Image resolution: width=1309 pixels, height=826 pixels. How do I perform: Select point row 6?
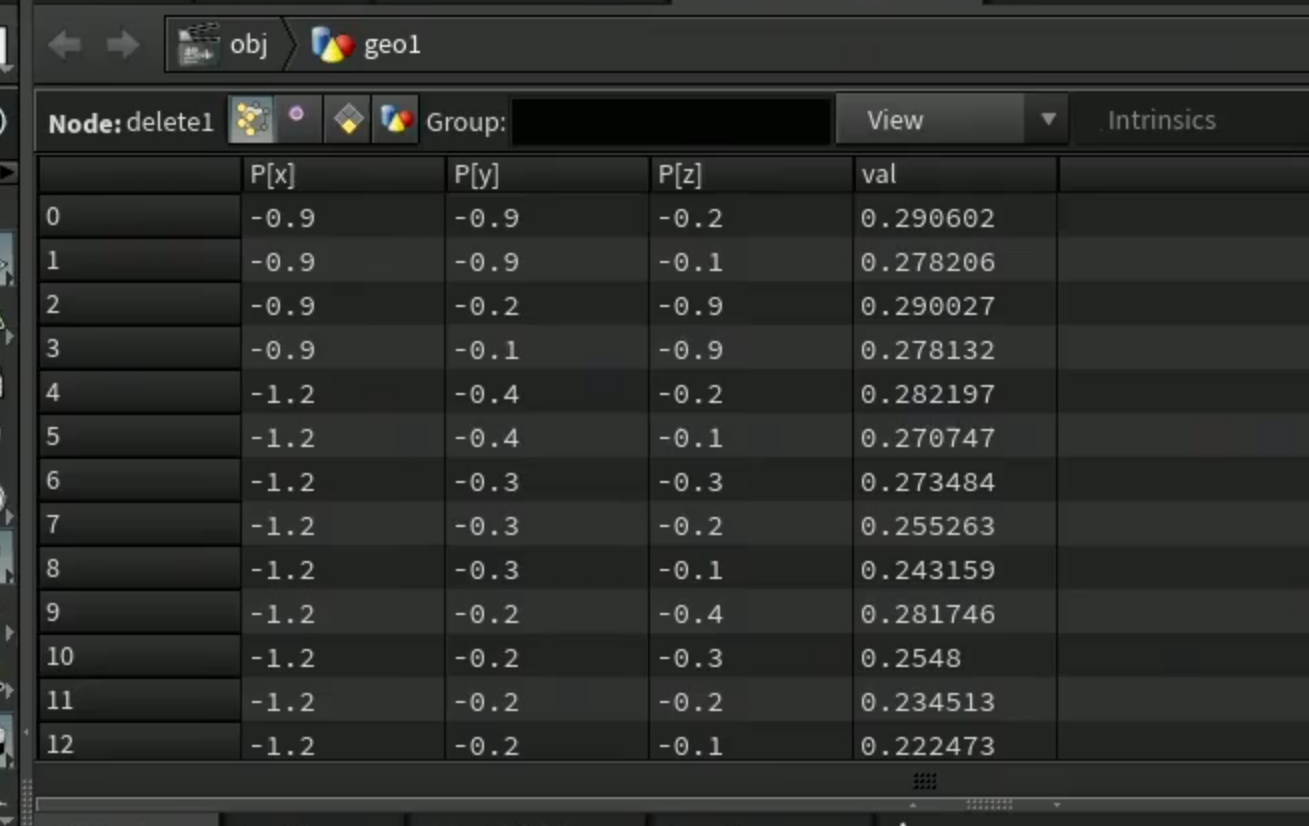point(139,481)
